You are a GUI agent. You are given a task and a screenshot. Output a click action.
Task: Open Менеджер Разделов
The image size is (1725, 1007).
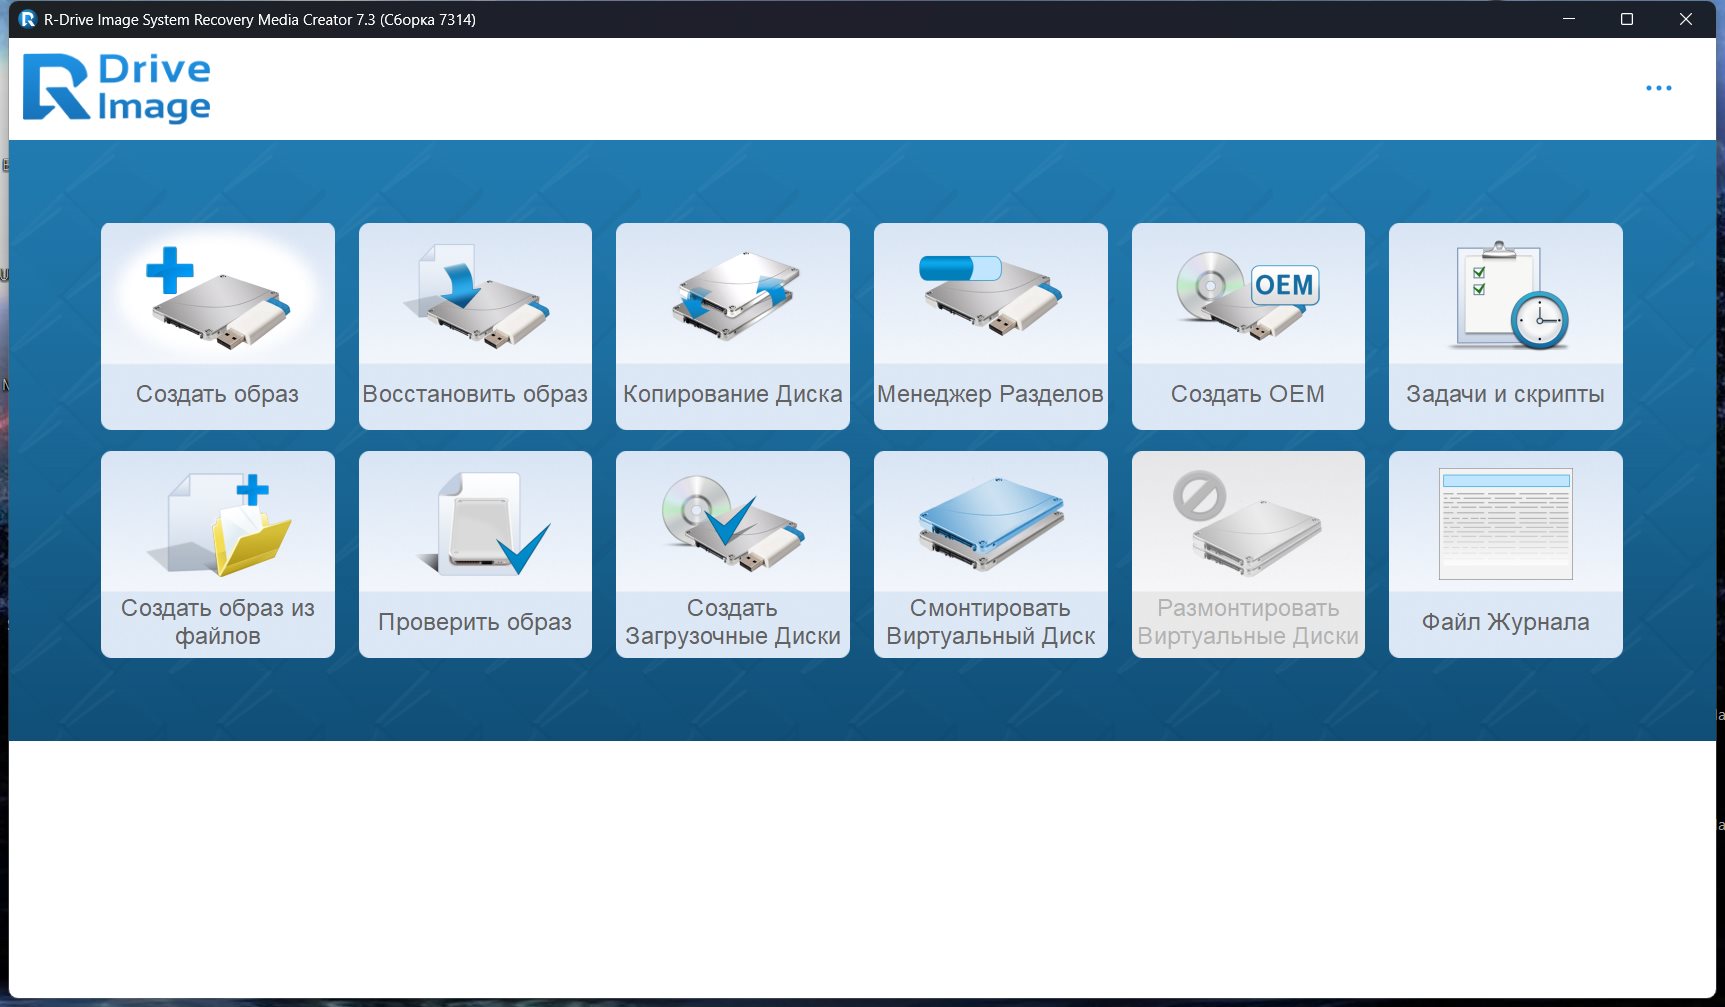(x=991, y=326)
